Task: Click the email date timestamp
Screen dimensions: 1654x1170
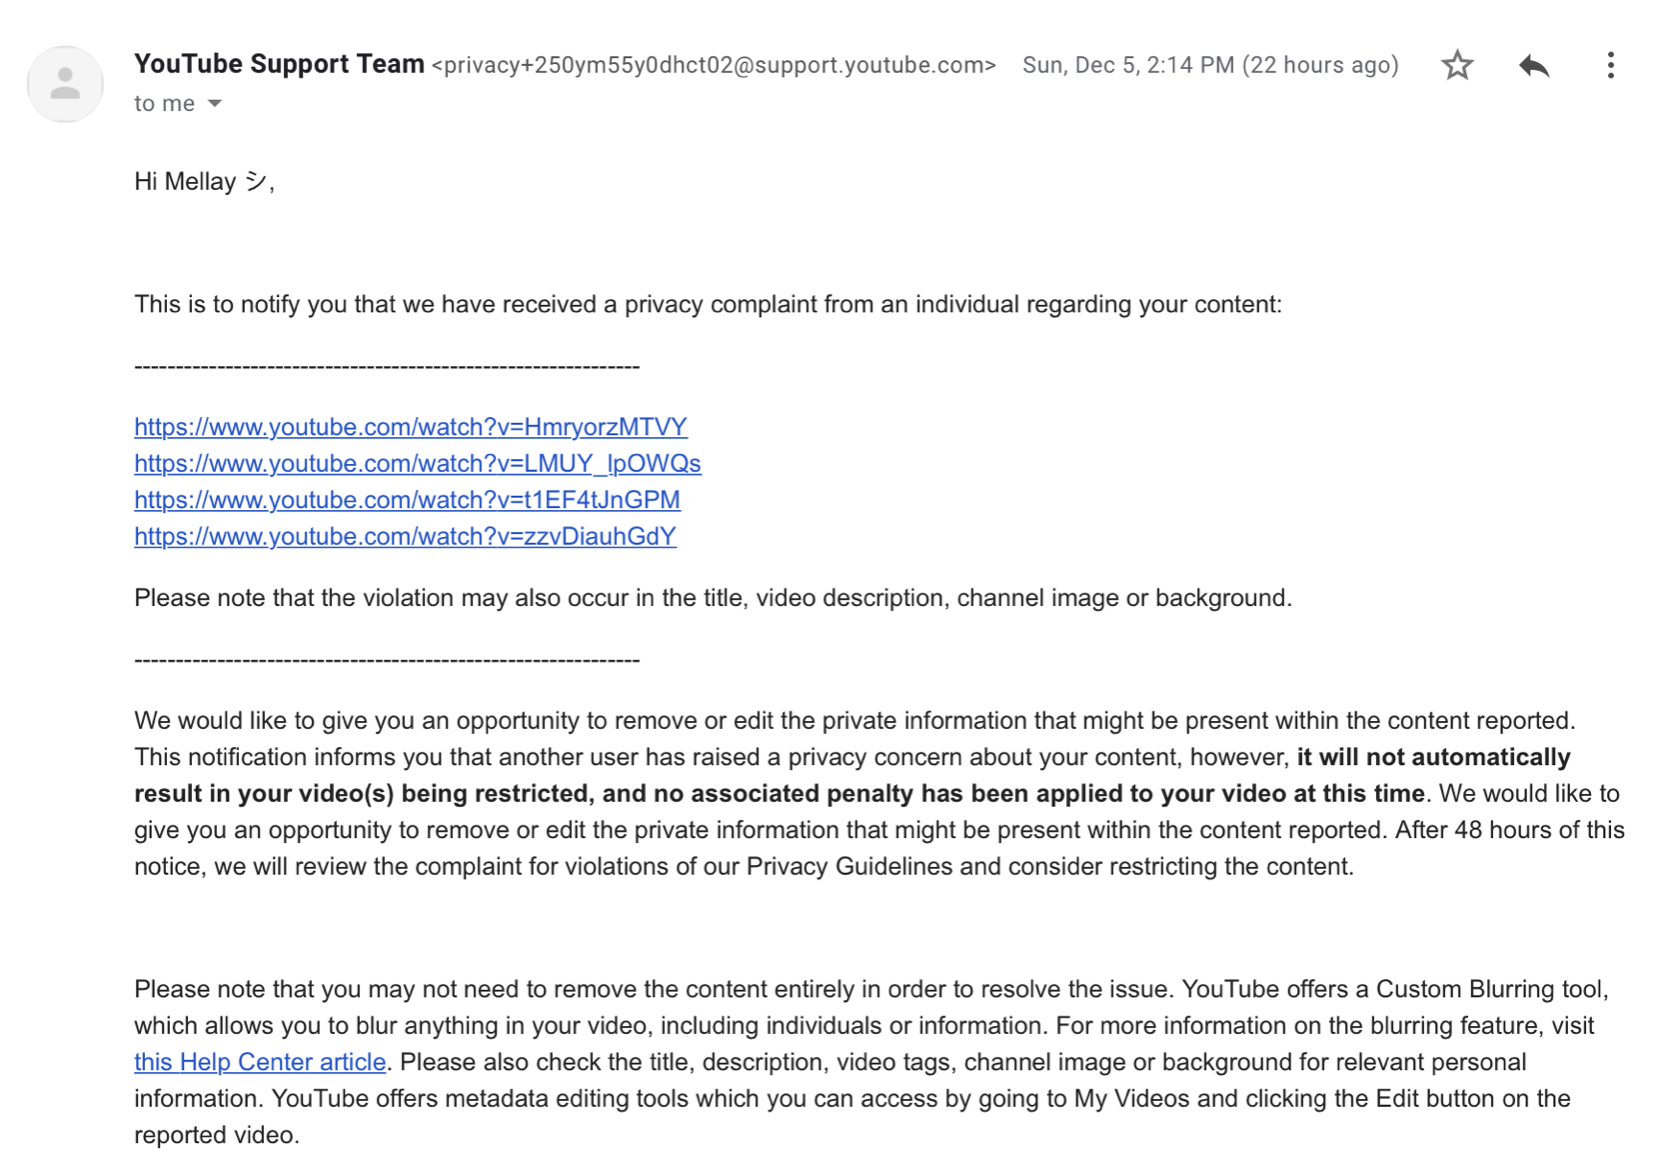Action: (x=1210, y=65)
